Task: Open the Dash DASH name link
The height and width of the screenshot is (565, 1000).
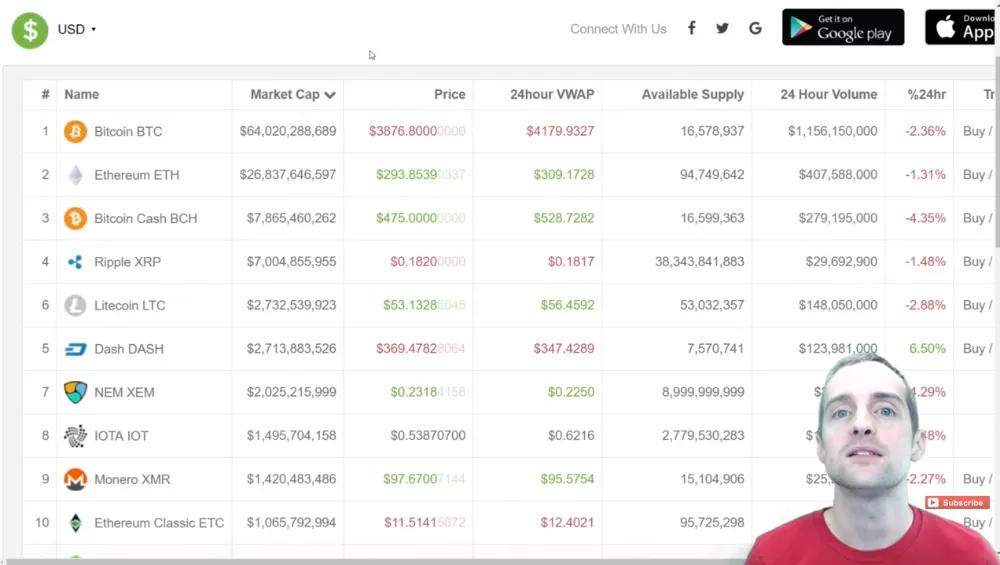Action: point(129,349)
